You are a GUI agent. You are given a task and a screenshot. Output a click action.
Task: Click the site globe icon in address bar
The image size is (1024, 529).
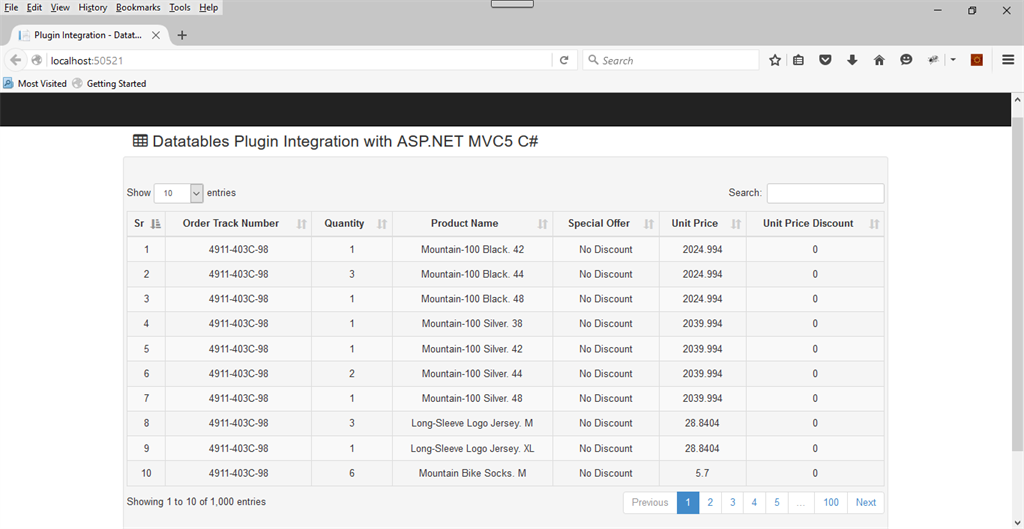point(37,60)
